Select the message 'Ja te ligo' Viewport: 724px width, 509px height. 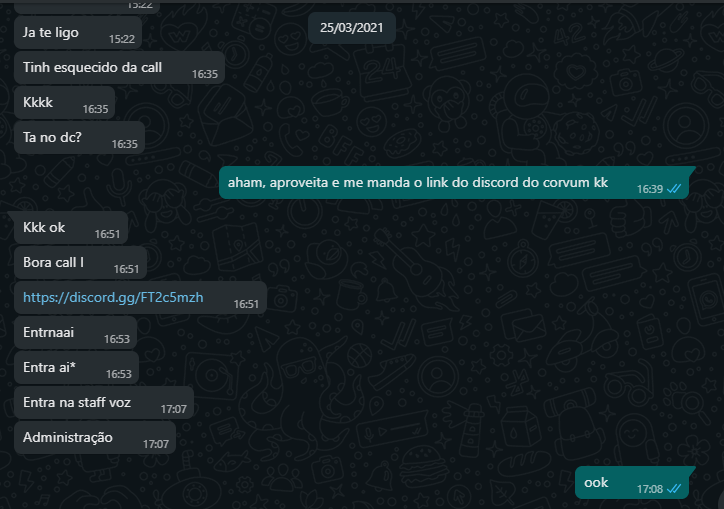tap(78, 33)
